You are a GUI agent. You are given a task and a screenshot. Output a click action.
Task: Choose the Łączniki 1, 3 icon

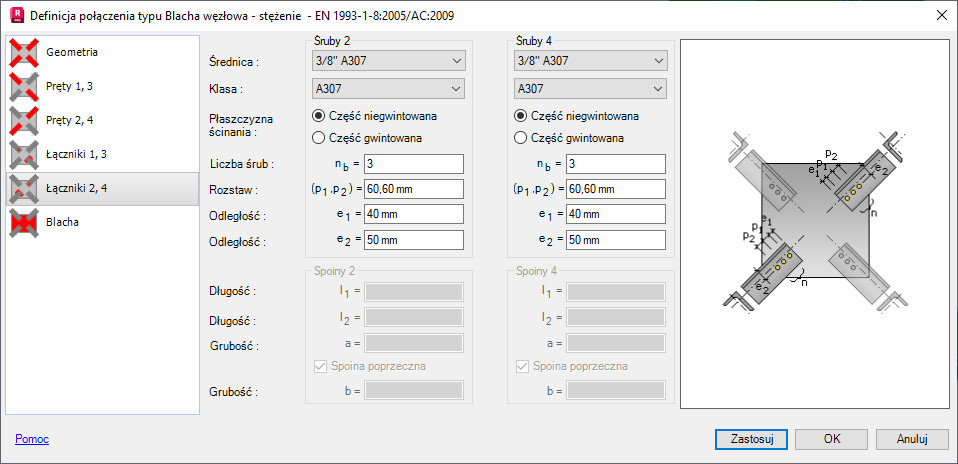tap(25, 155)
